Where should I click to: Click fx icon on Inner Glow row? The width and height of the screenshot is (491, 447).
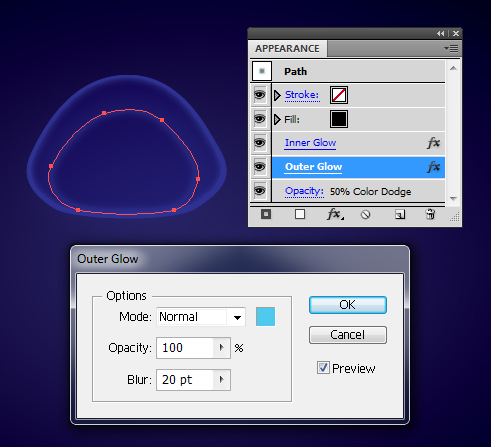434,143
